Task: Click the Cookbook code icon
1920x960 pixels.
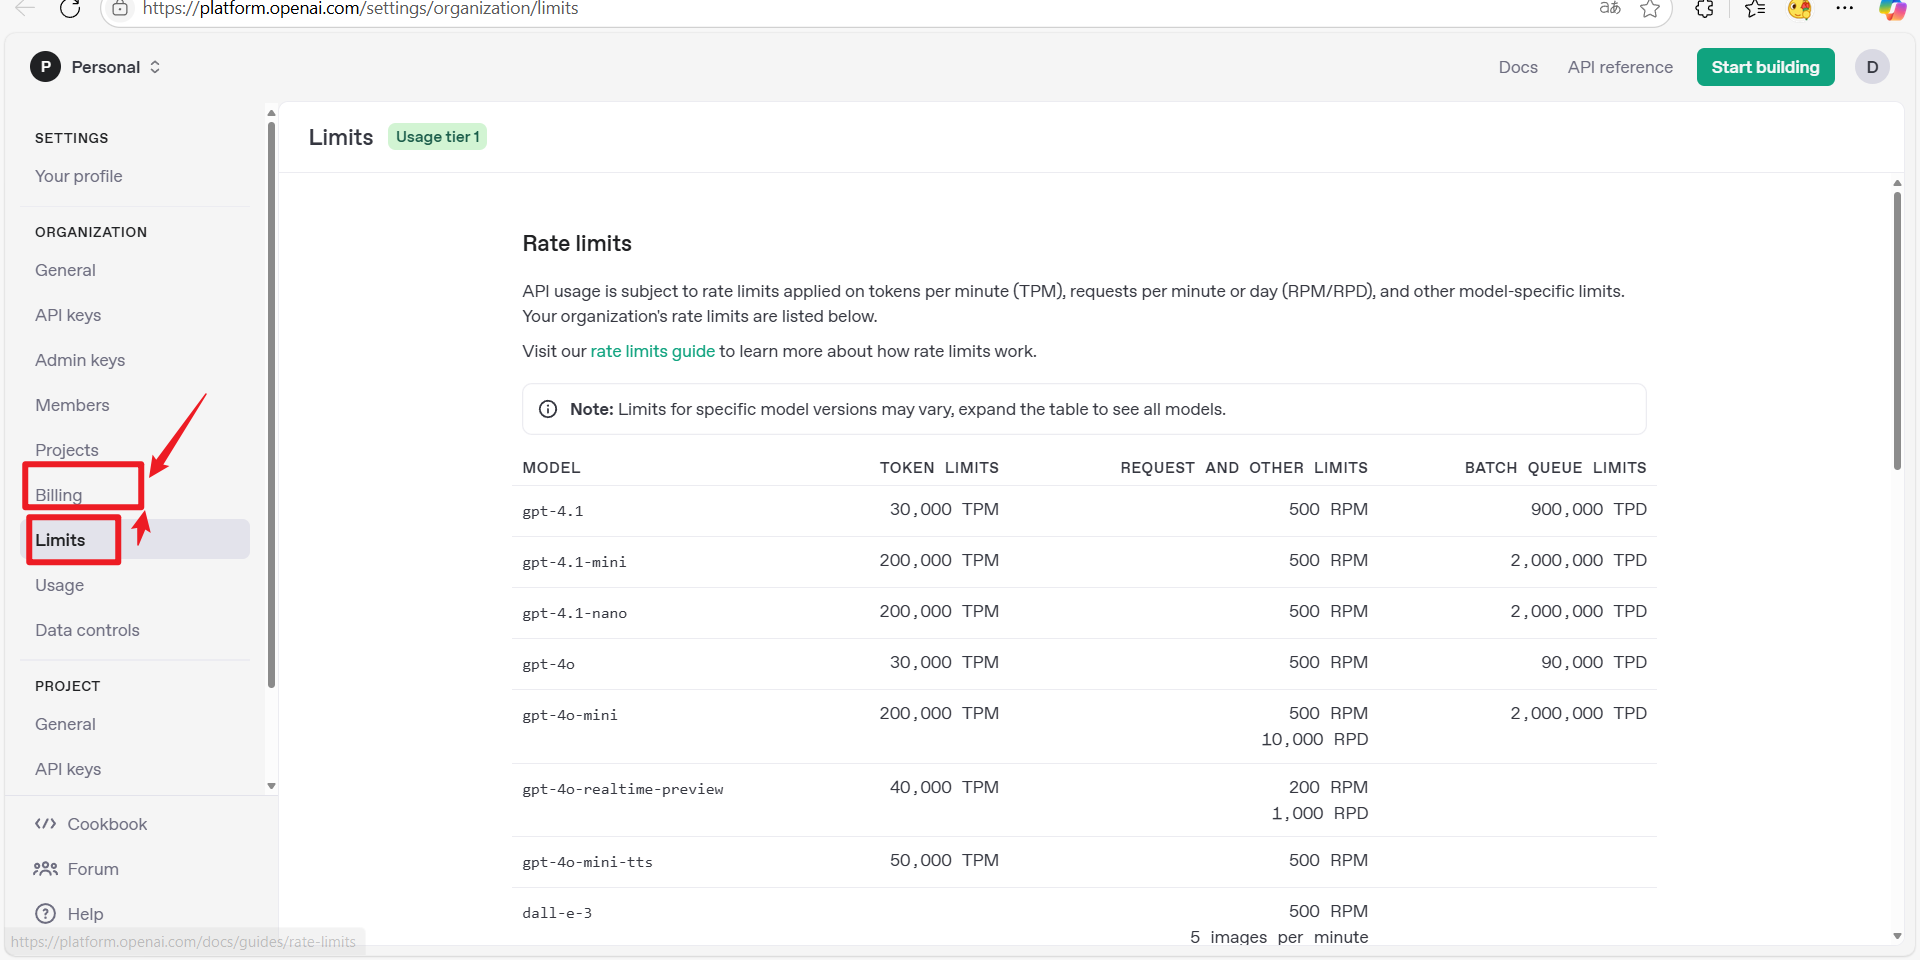Action: (x=45, y=824)
